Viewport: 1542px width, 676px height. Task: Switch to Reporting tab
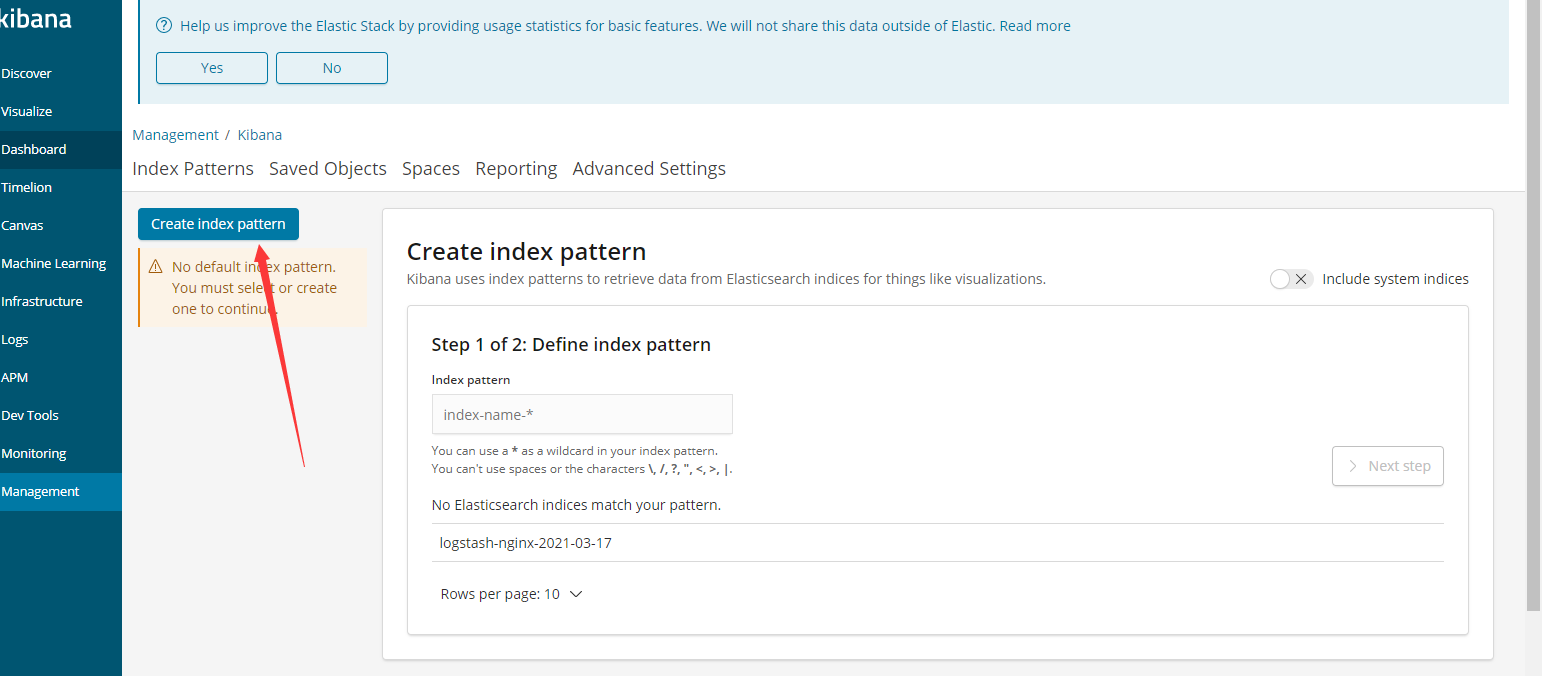[516, 169]
